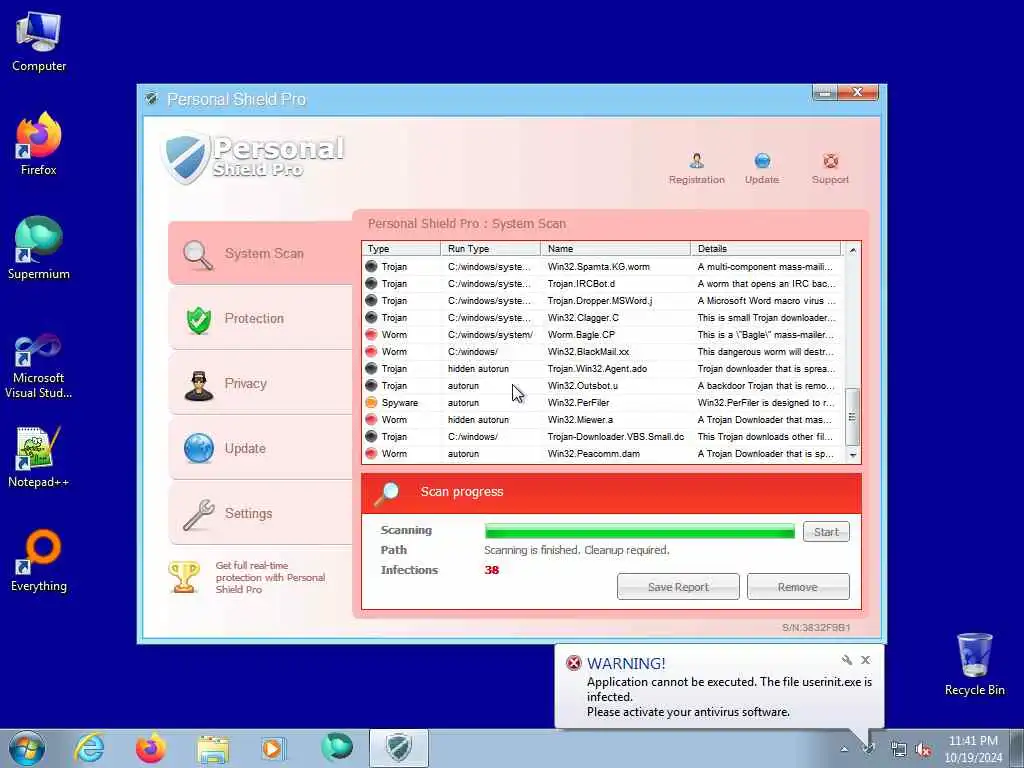Show hidden tray icons arrow

coord(844,749)
